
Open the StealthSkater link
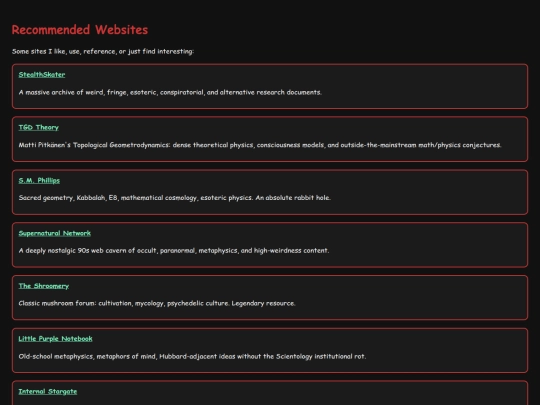pos(42,74)
